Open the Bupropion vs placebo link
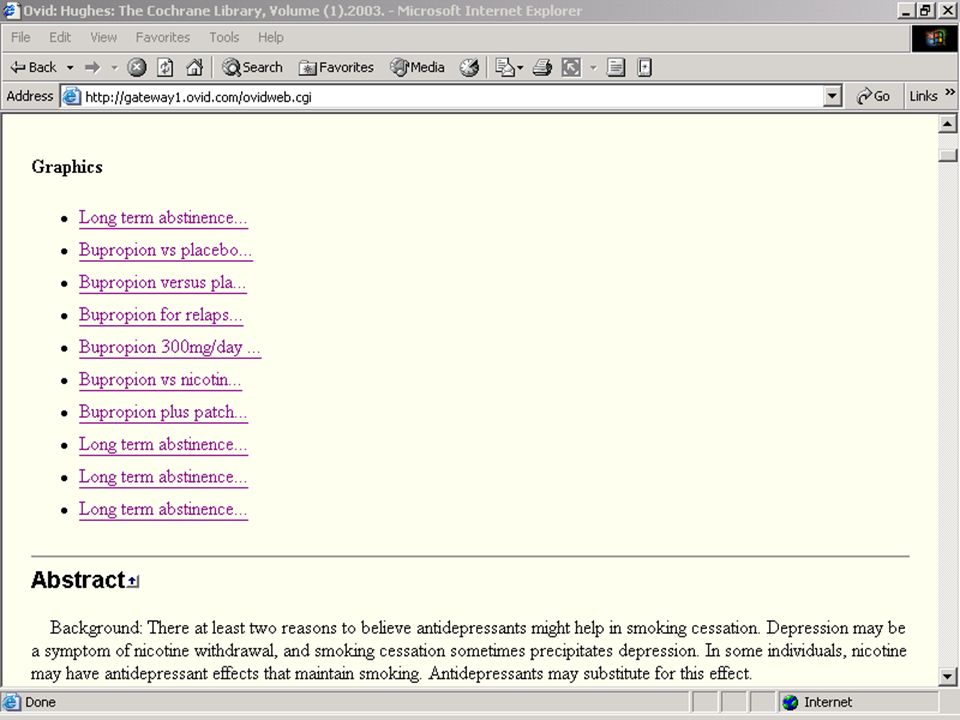Image resolution: width=960 pixels, height=720 pixels. tap(165, 250)
